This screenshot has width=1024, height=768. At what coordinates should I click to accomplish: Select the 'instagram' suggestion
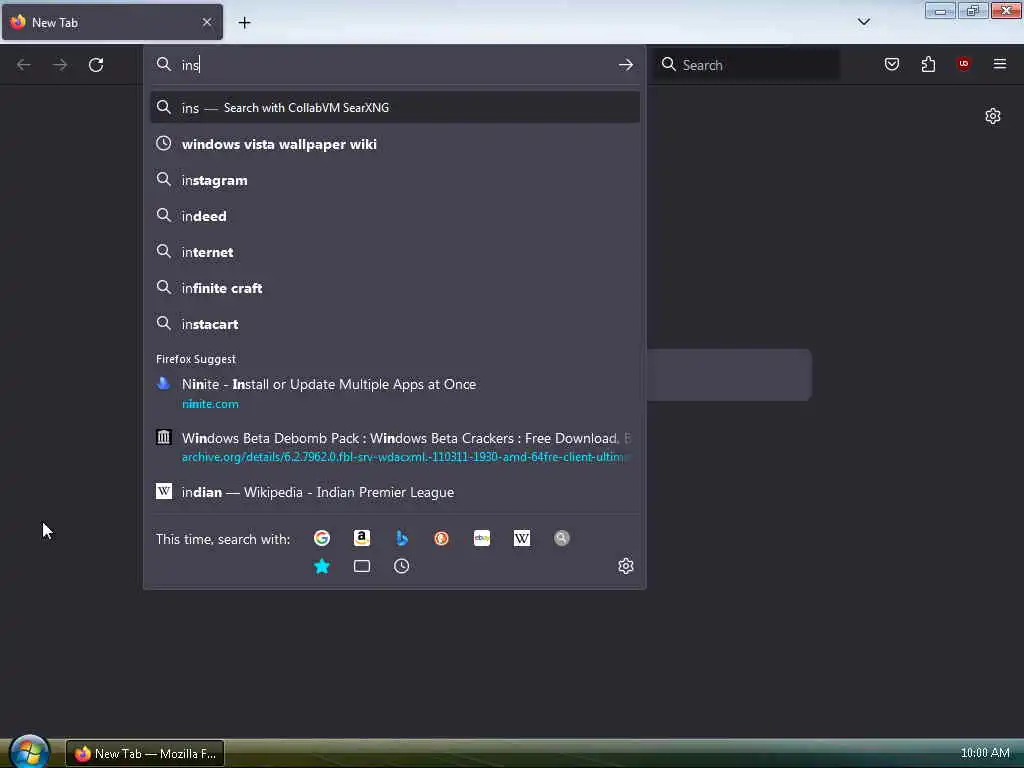(x=394, y=180)
